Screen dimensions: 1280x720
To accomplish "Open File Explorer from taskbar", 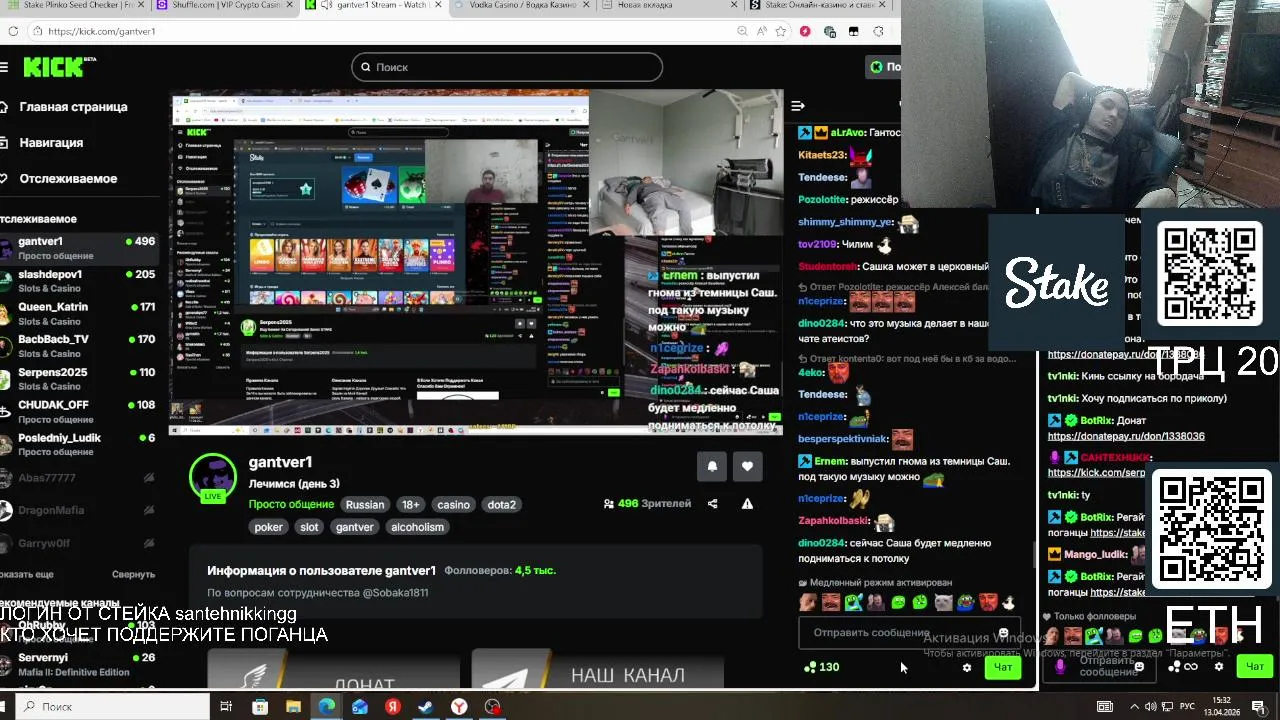I will pos(293,707).
